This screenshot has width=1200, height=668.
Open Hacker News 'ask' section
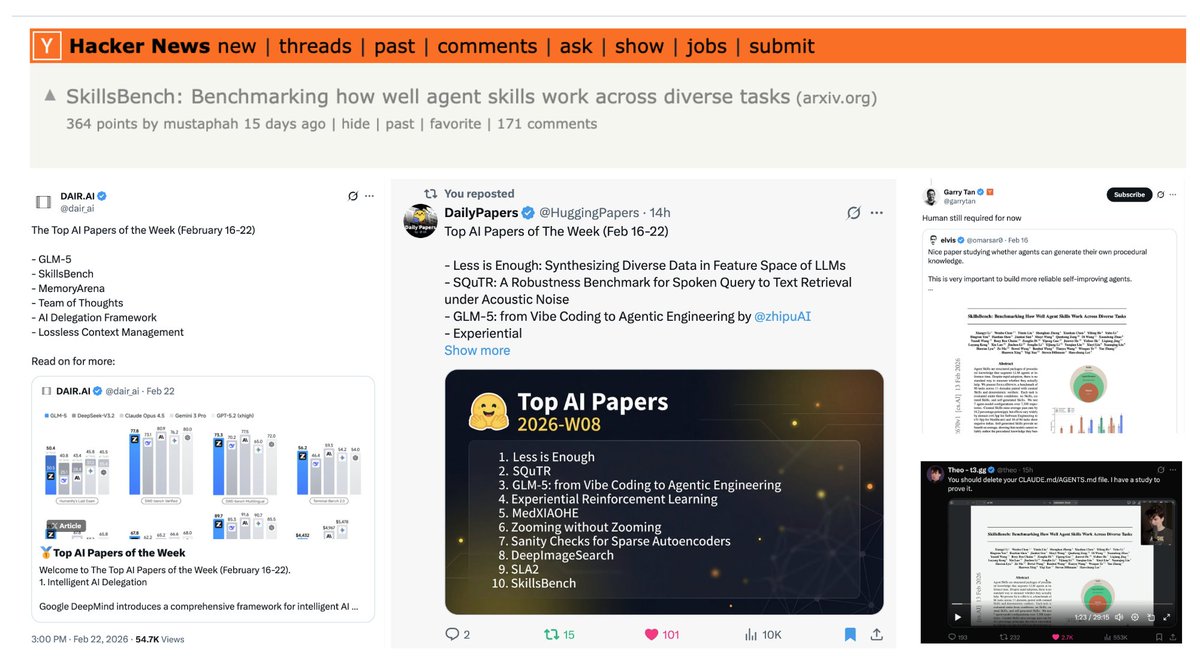(x=576, y=46)
